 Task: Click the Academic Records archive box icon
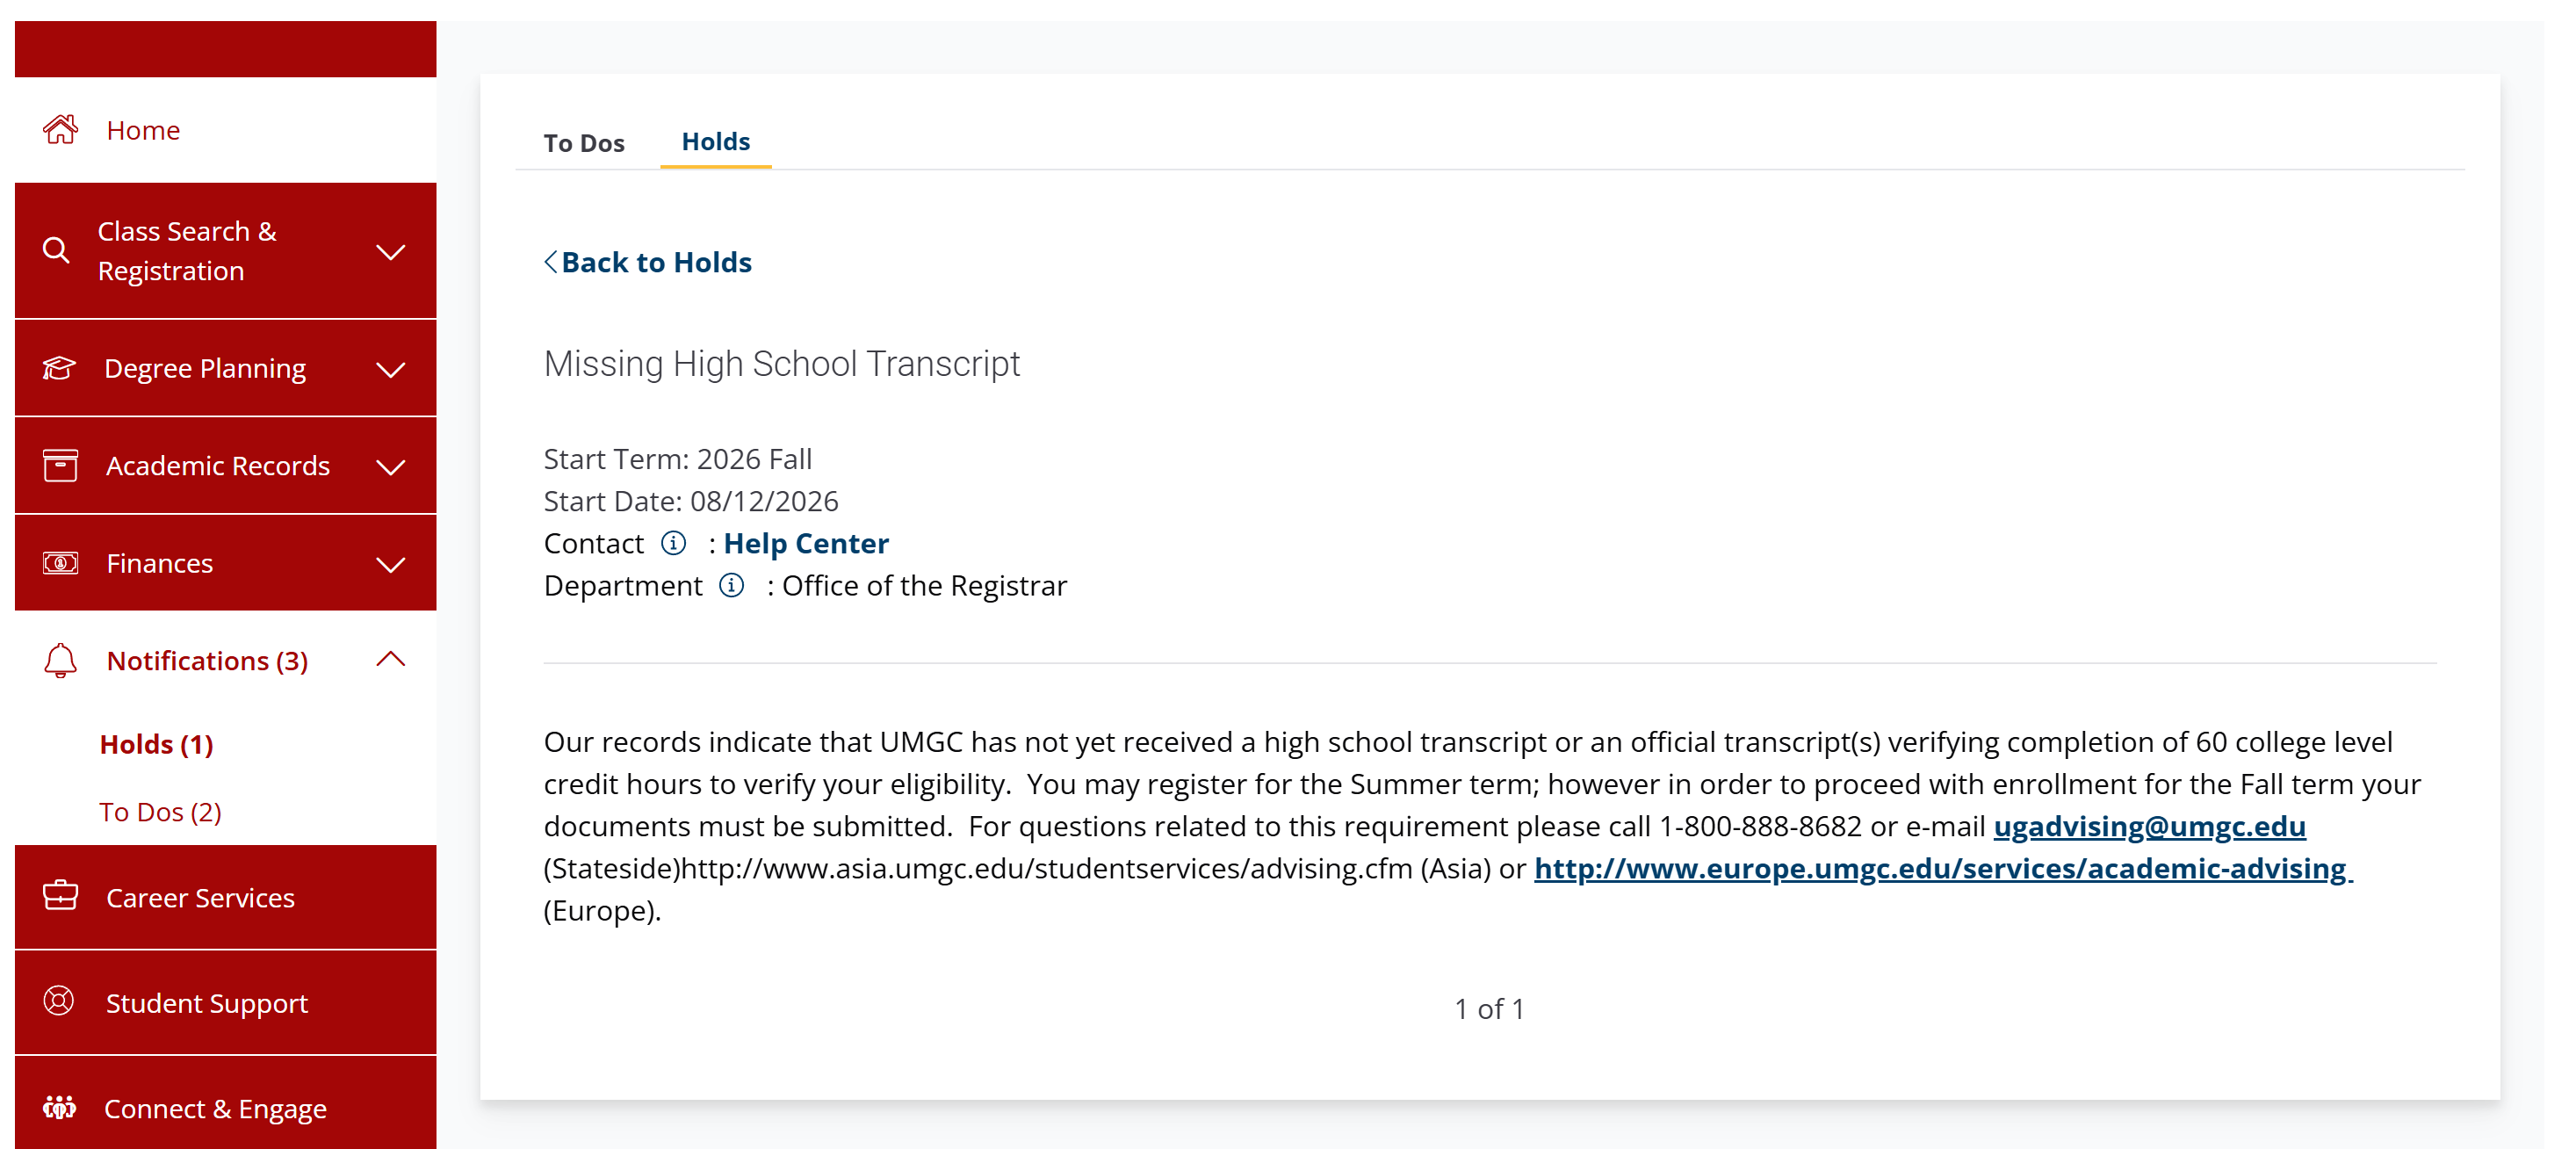(x=60, y=465)
